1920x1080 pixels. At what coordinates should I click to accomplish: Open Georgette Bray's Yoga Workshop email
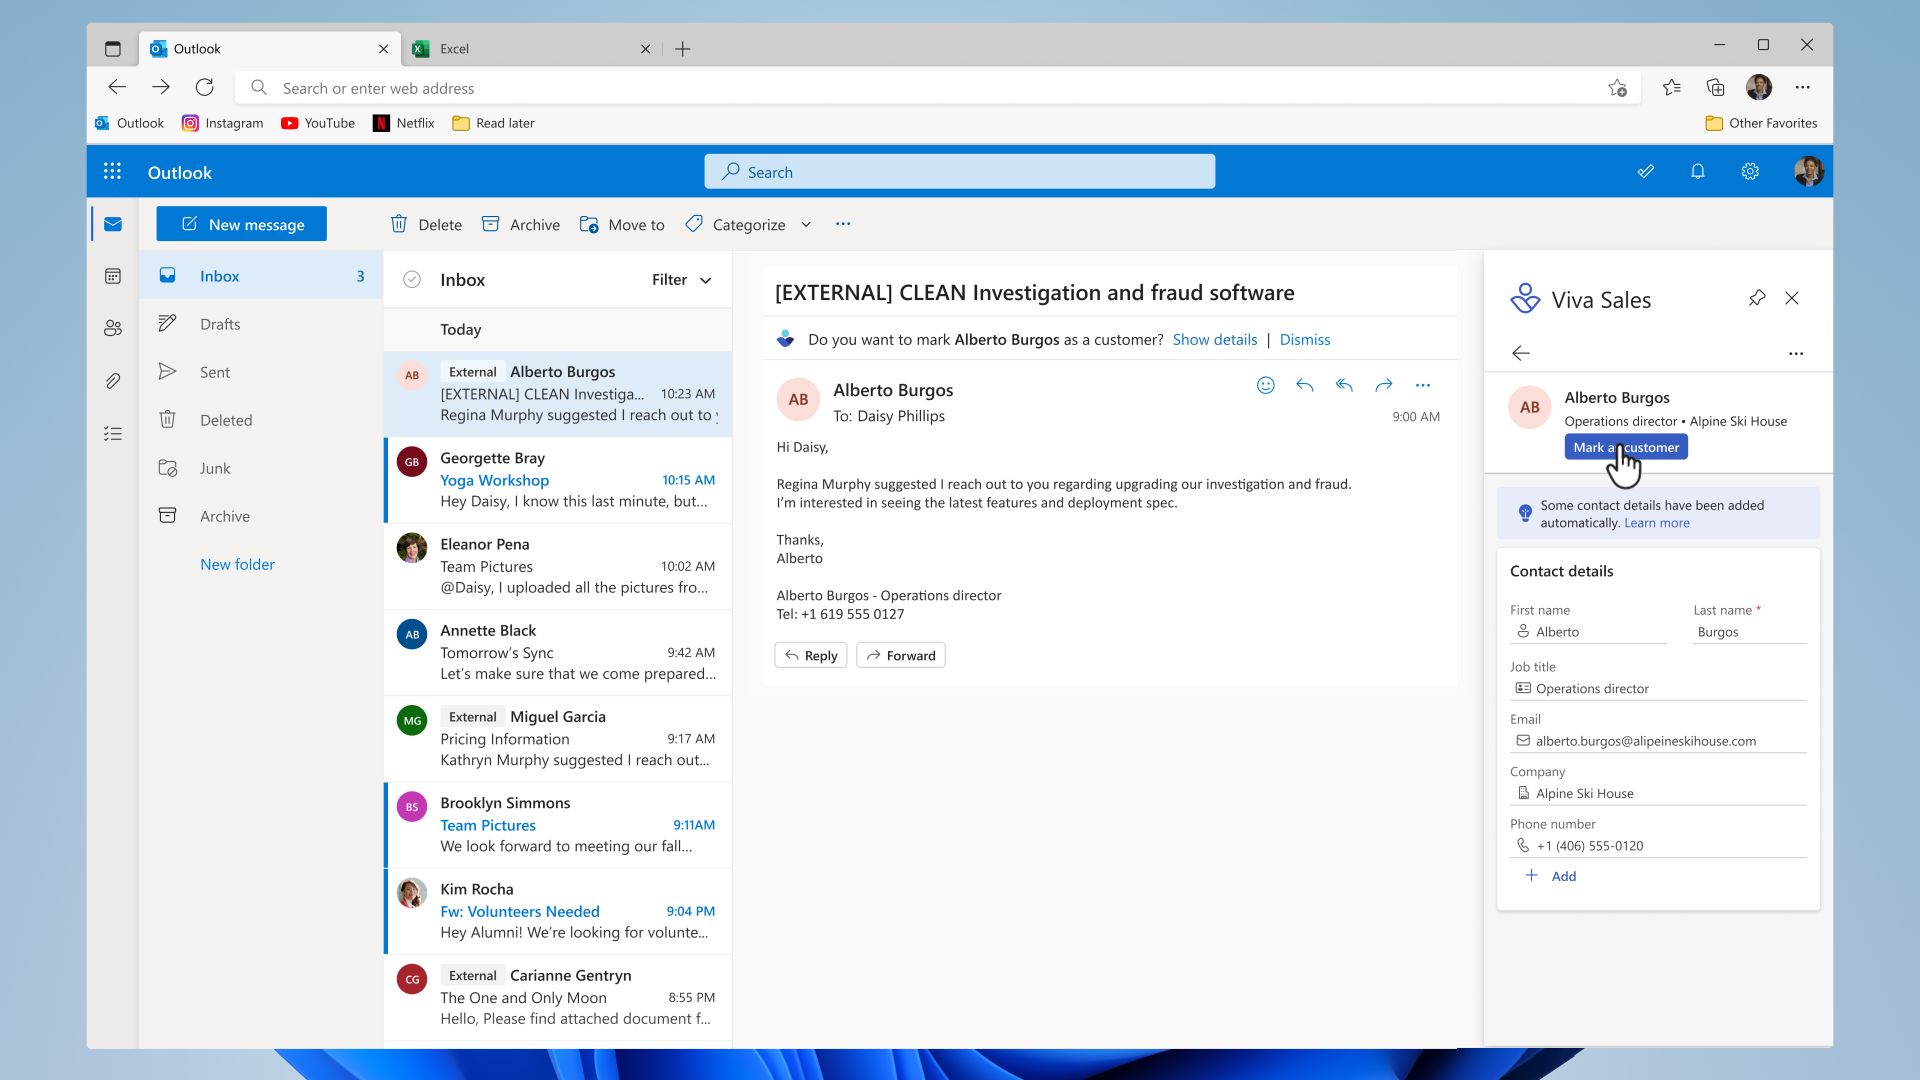pyautogui.click(x=558, y=480)
